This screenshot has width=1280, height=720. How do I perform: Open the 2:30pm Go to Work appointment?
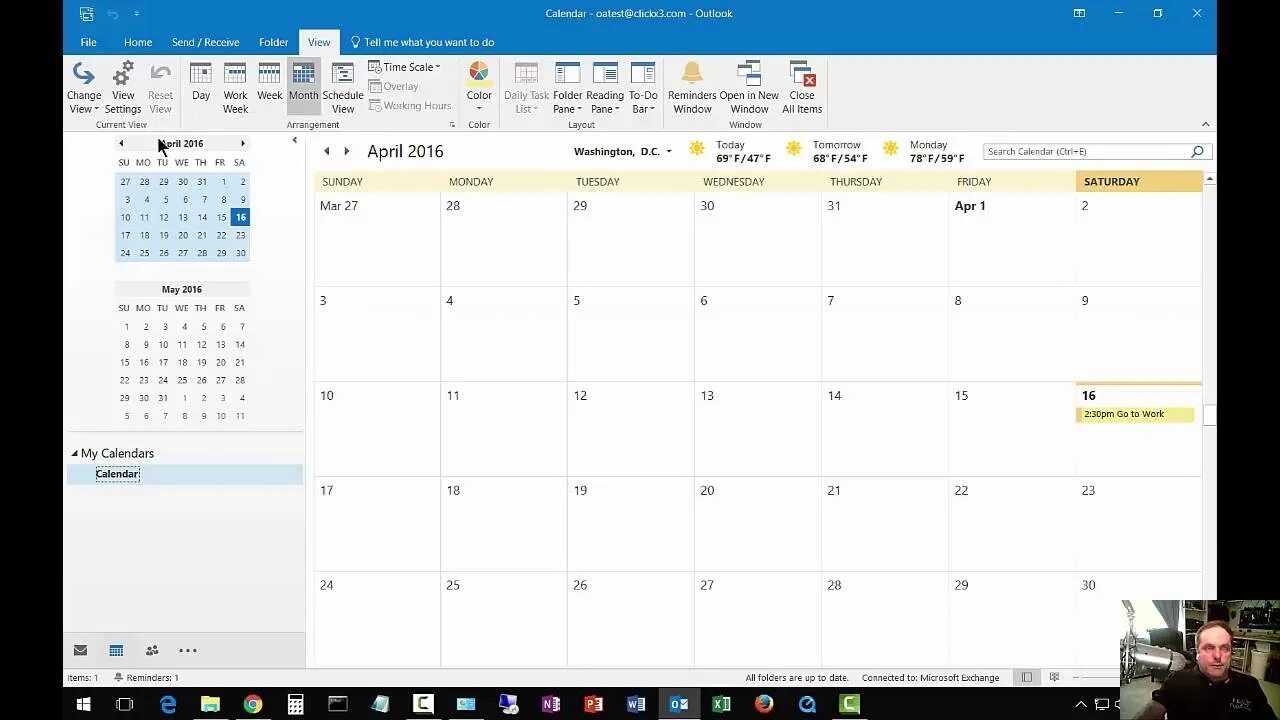click(x=1135, y=414)
